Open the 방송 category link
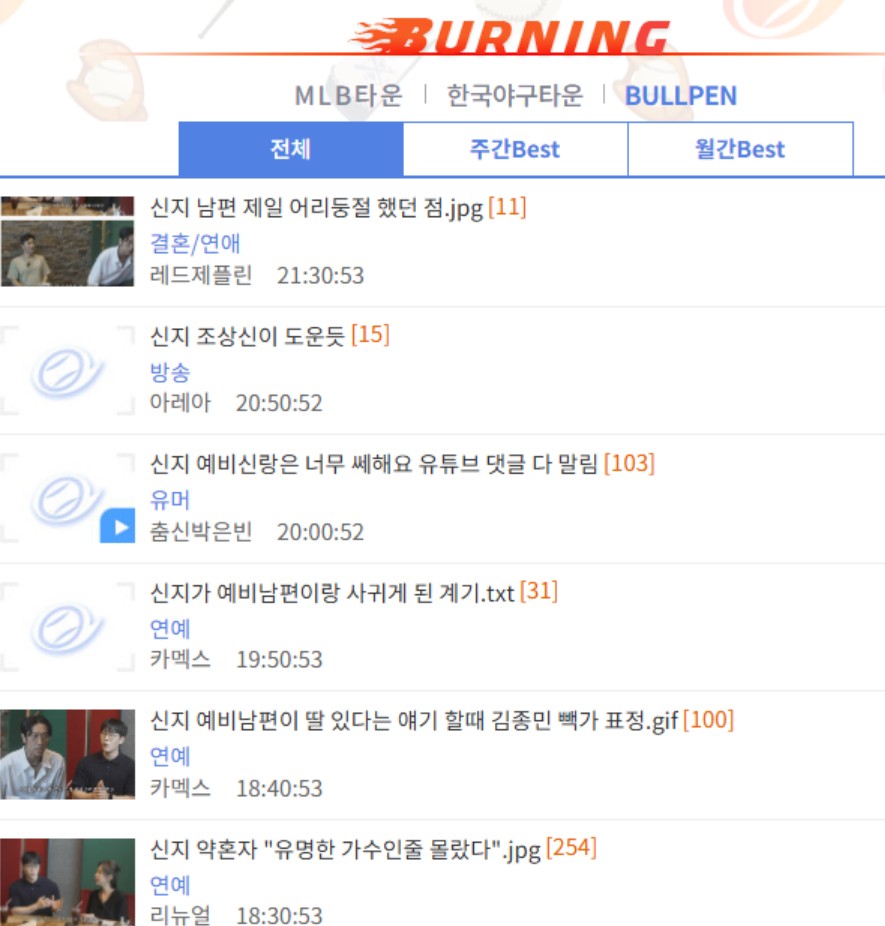 pyautogui.click(x=170, y=372)
